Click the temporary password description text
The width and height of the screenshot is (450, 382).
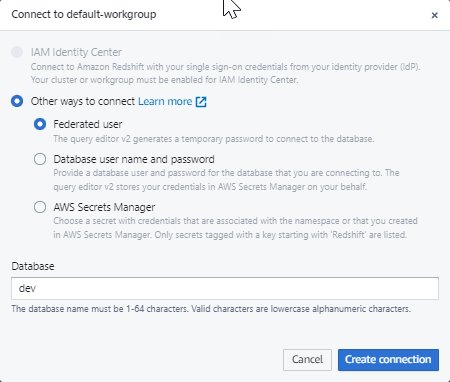(x=214, y=139)
